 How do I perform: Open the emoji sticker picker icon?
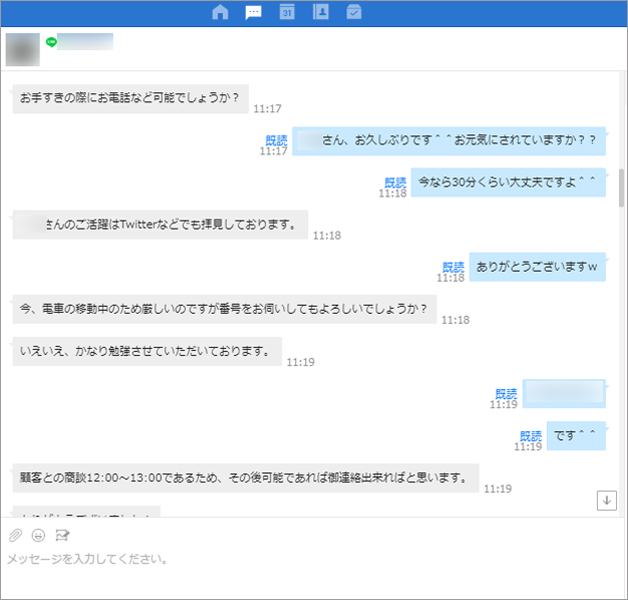coord(39,535)
